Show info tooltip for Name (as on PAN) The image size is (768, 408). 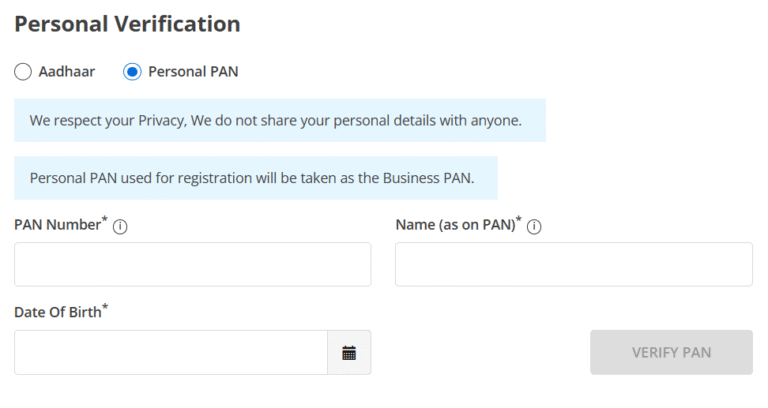(x=534, y=227)
